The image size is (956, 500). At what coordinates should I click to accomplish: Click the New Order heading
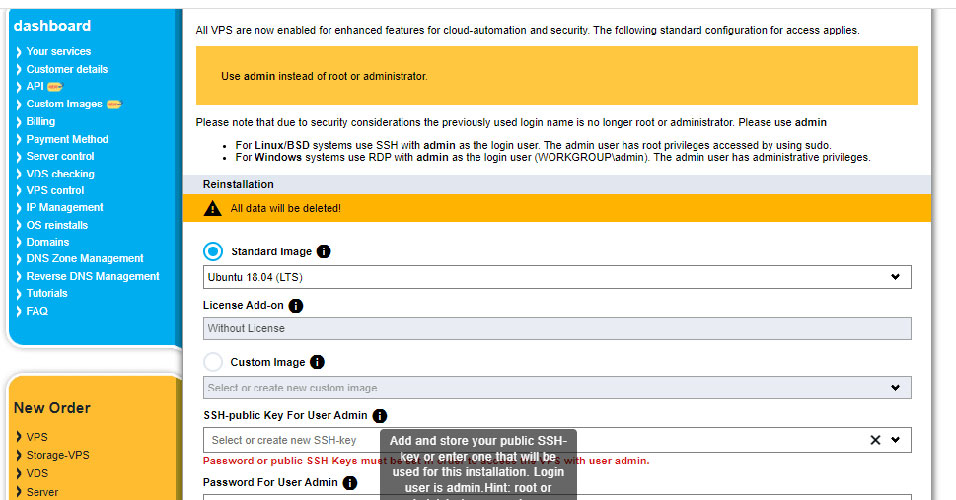pos(52,408)
